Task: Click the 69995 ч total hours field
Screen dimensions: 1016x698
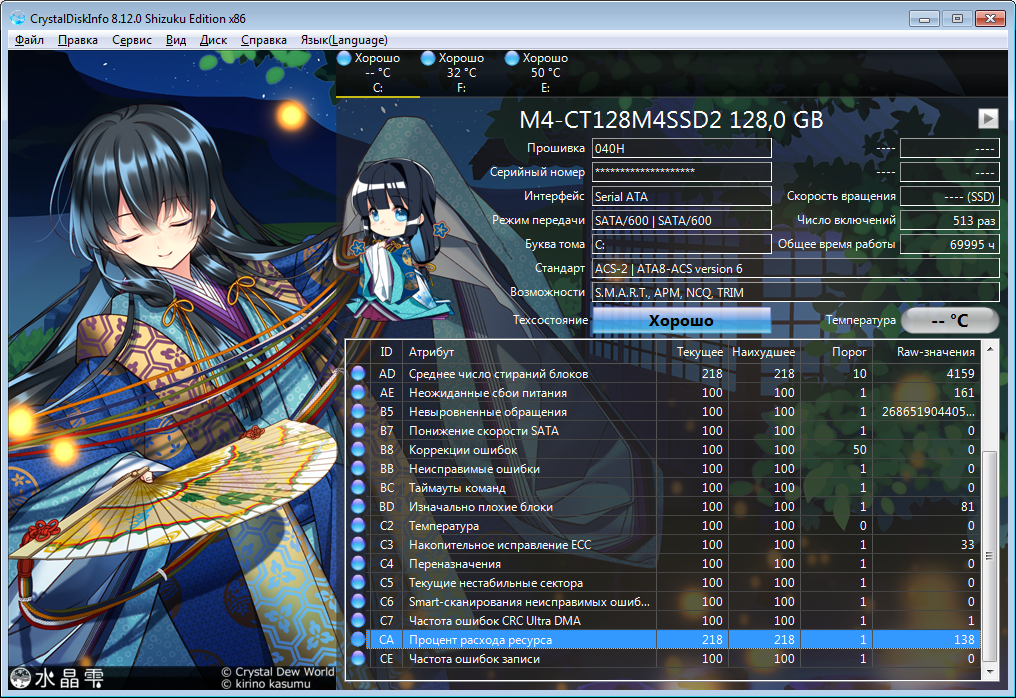Action: (x=950, y=244)
